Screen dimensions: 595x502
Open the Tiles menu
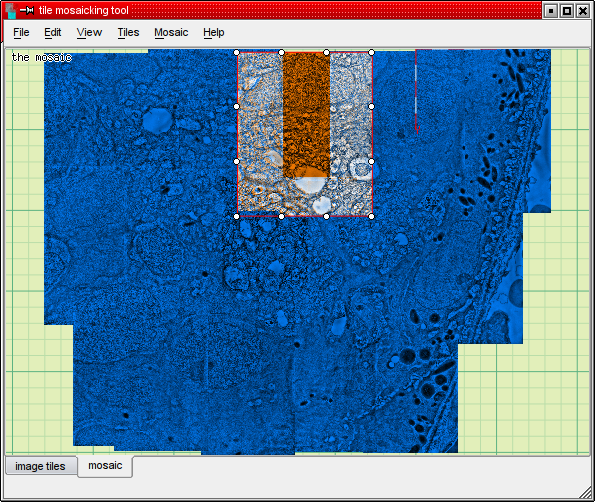pyautogui.click(x=128, y=33)
